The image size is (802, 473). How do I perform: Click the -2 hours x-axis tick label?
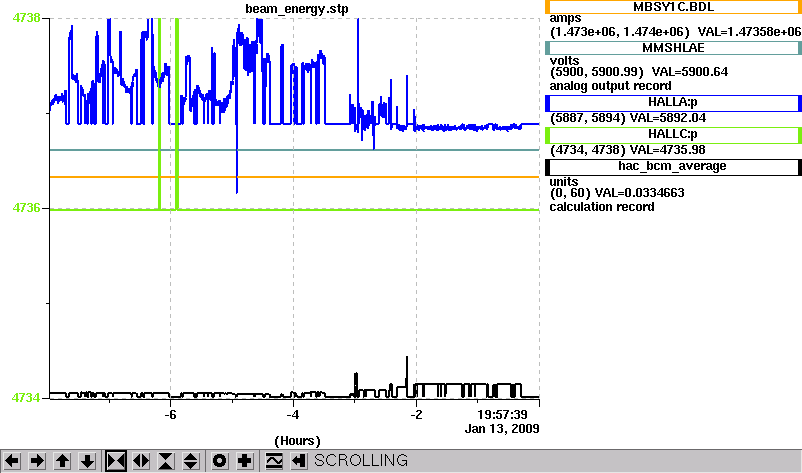pyautogui.click(x=416, y=414)
